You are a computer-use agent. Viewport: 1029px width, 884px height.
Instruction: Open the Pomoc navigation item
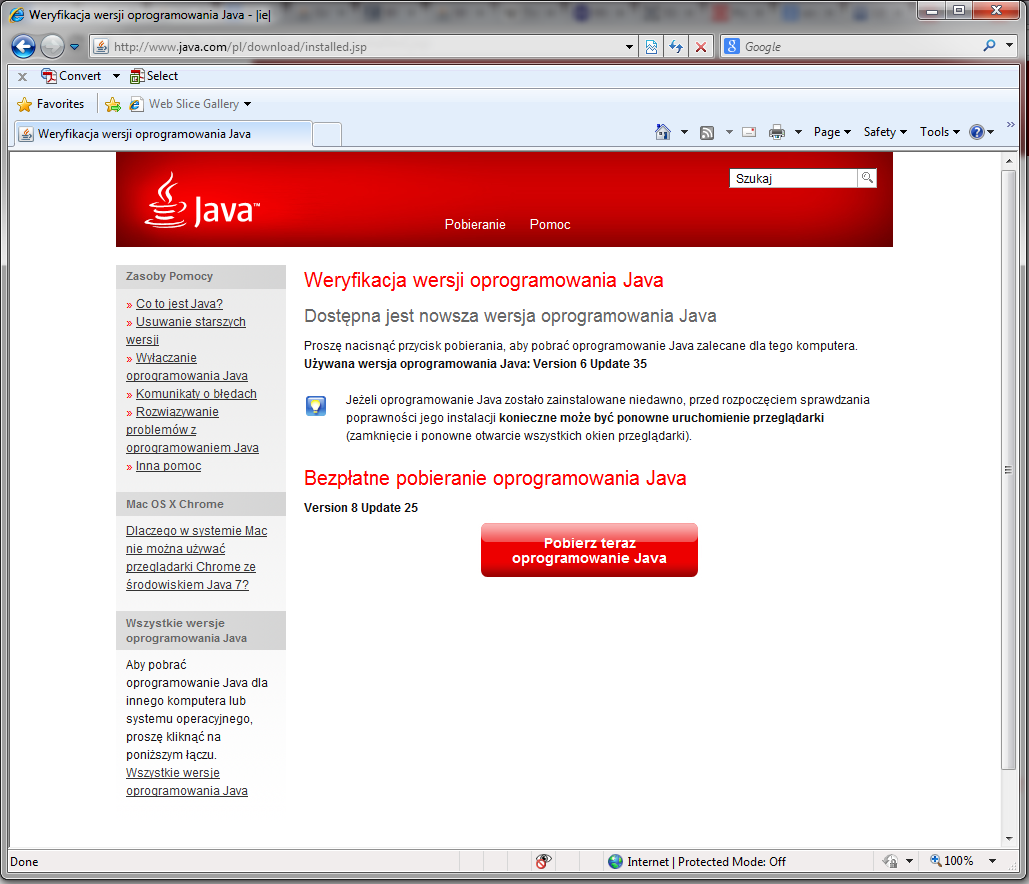pos(550,224)
